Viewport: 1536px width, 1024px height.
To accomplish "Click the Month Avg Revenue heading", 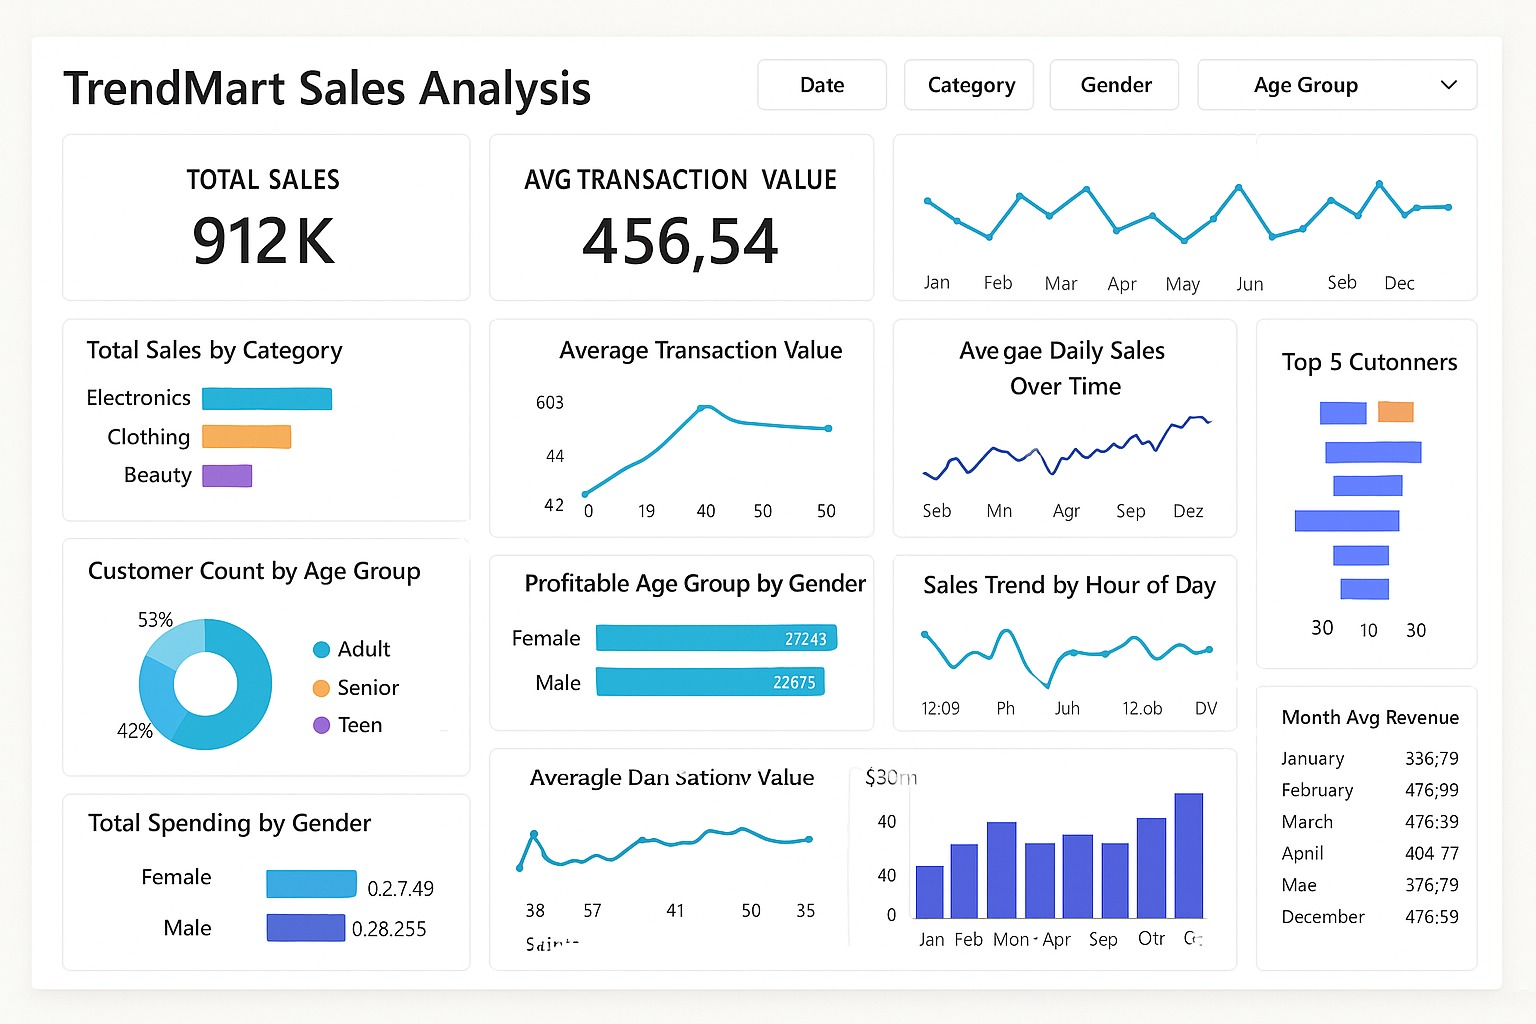I will click(x=1368, y=717).
